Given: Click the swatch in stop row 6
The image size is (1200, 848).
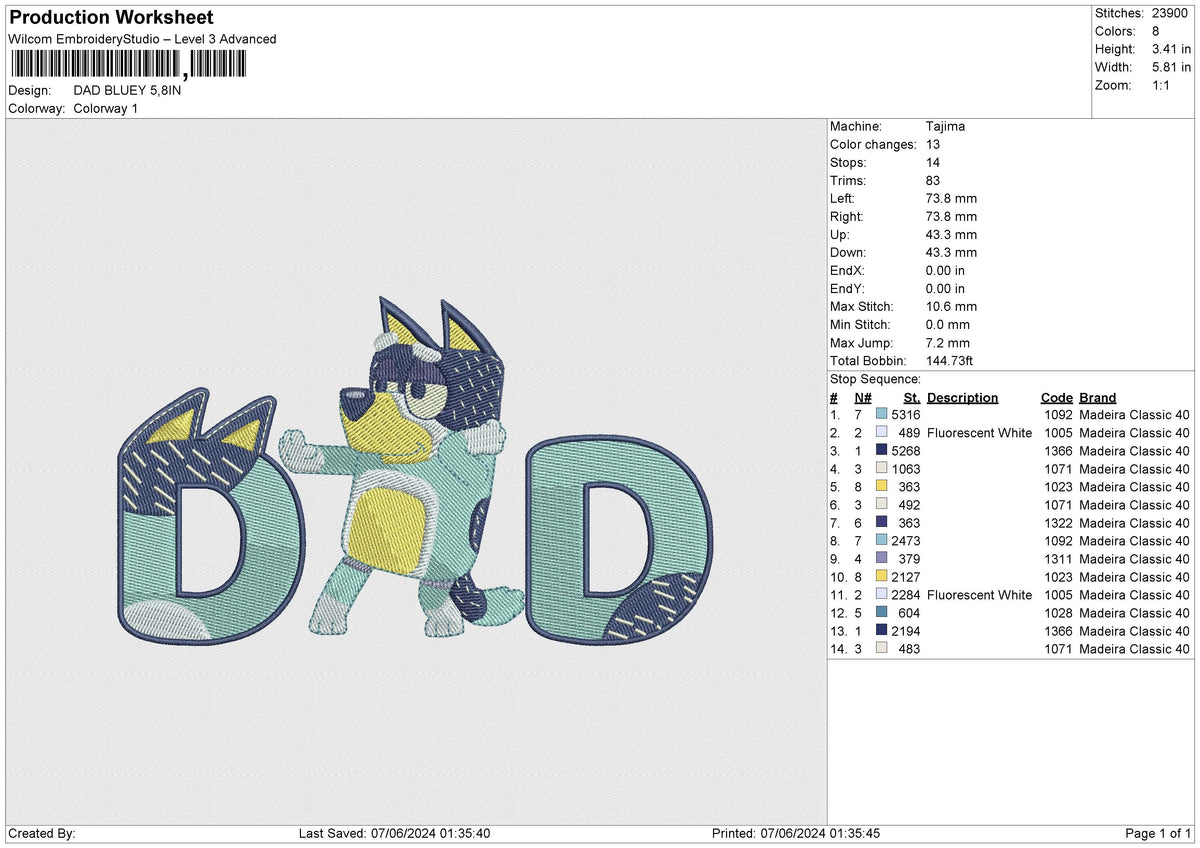Looking at the screenshot, I should click(881, 505).
